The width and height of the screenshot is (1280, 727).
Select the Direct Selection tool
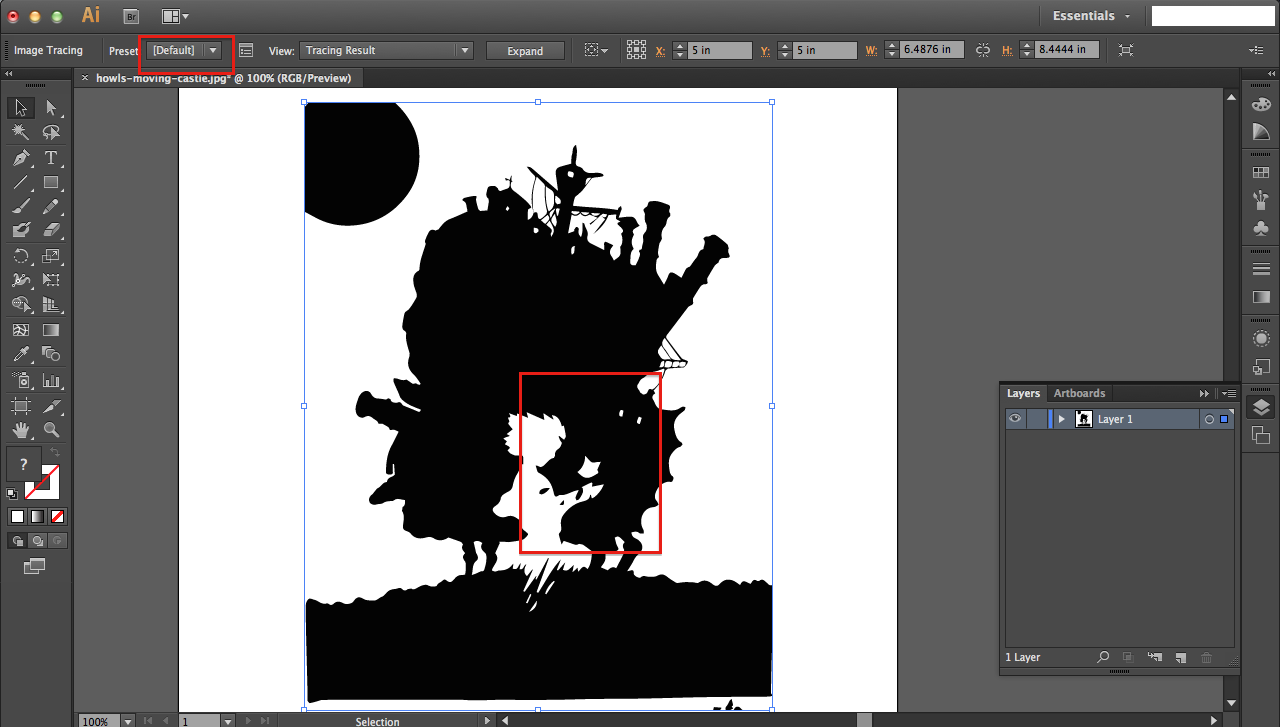(51, 108)
